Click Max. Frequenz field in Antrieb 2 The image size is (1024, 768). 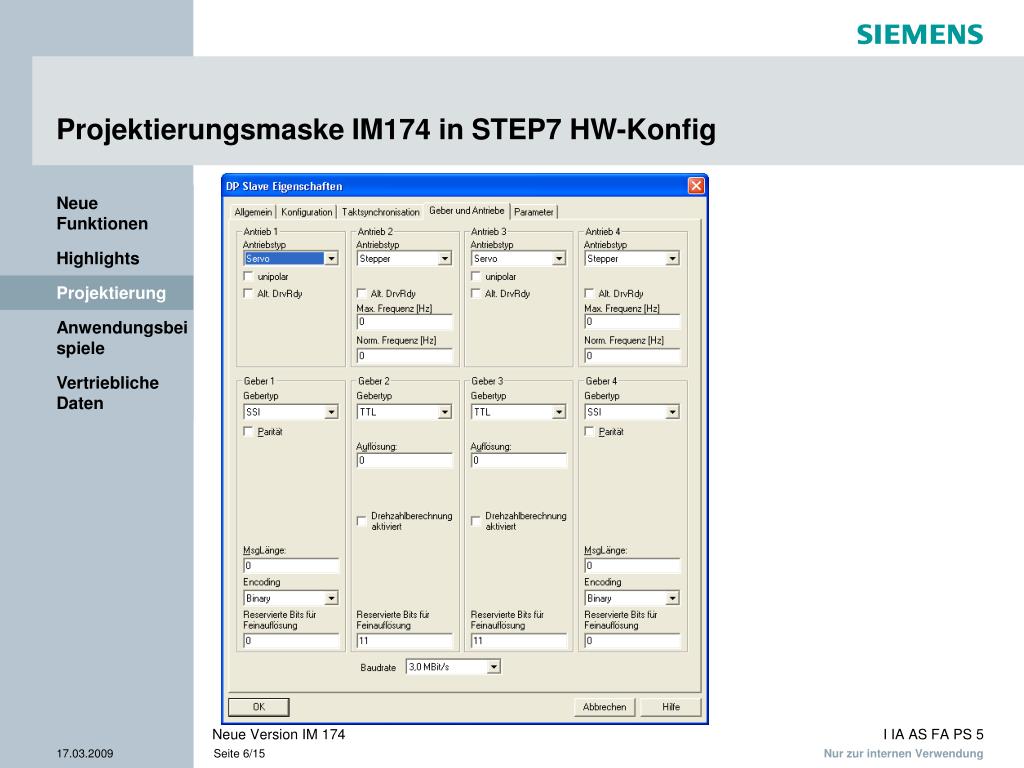coord(404,322)
